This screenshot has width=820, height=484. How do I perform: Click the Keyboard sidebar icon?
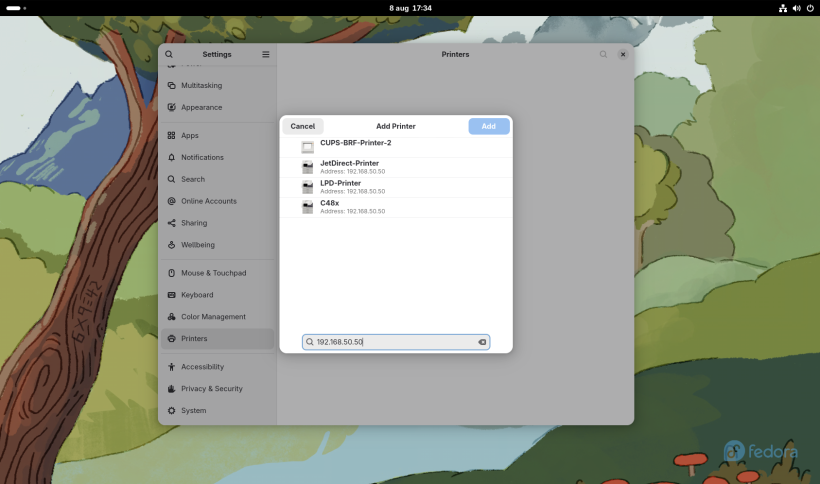point(172,295)
